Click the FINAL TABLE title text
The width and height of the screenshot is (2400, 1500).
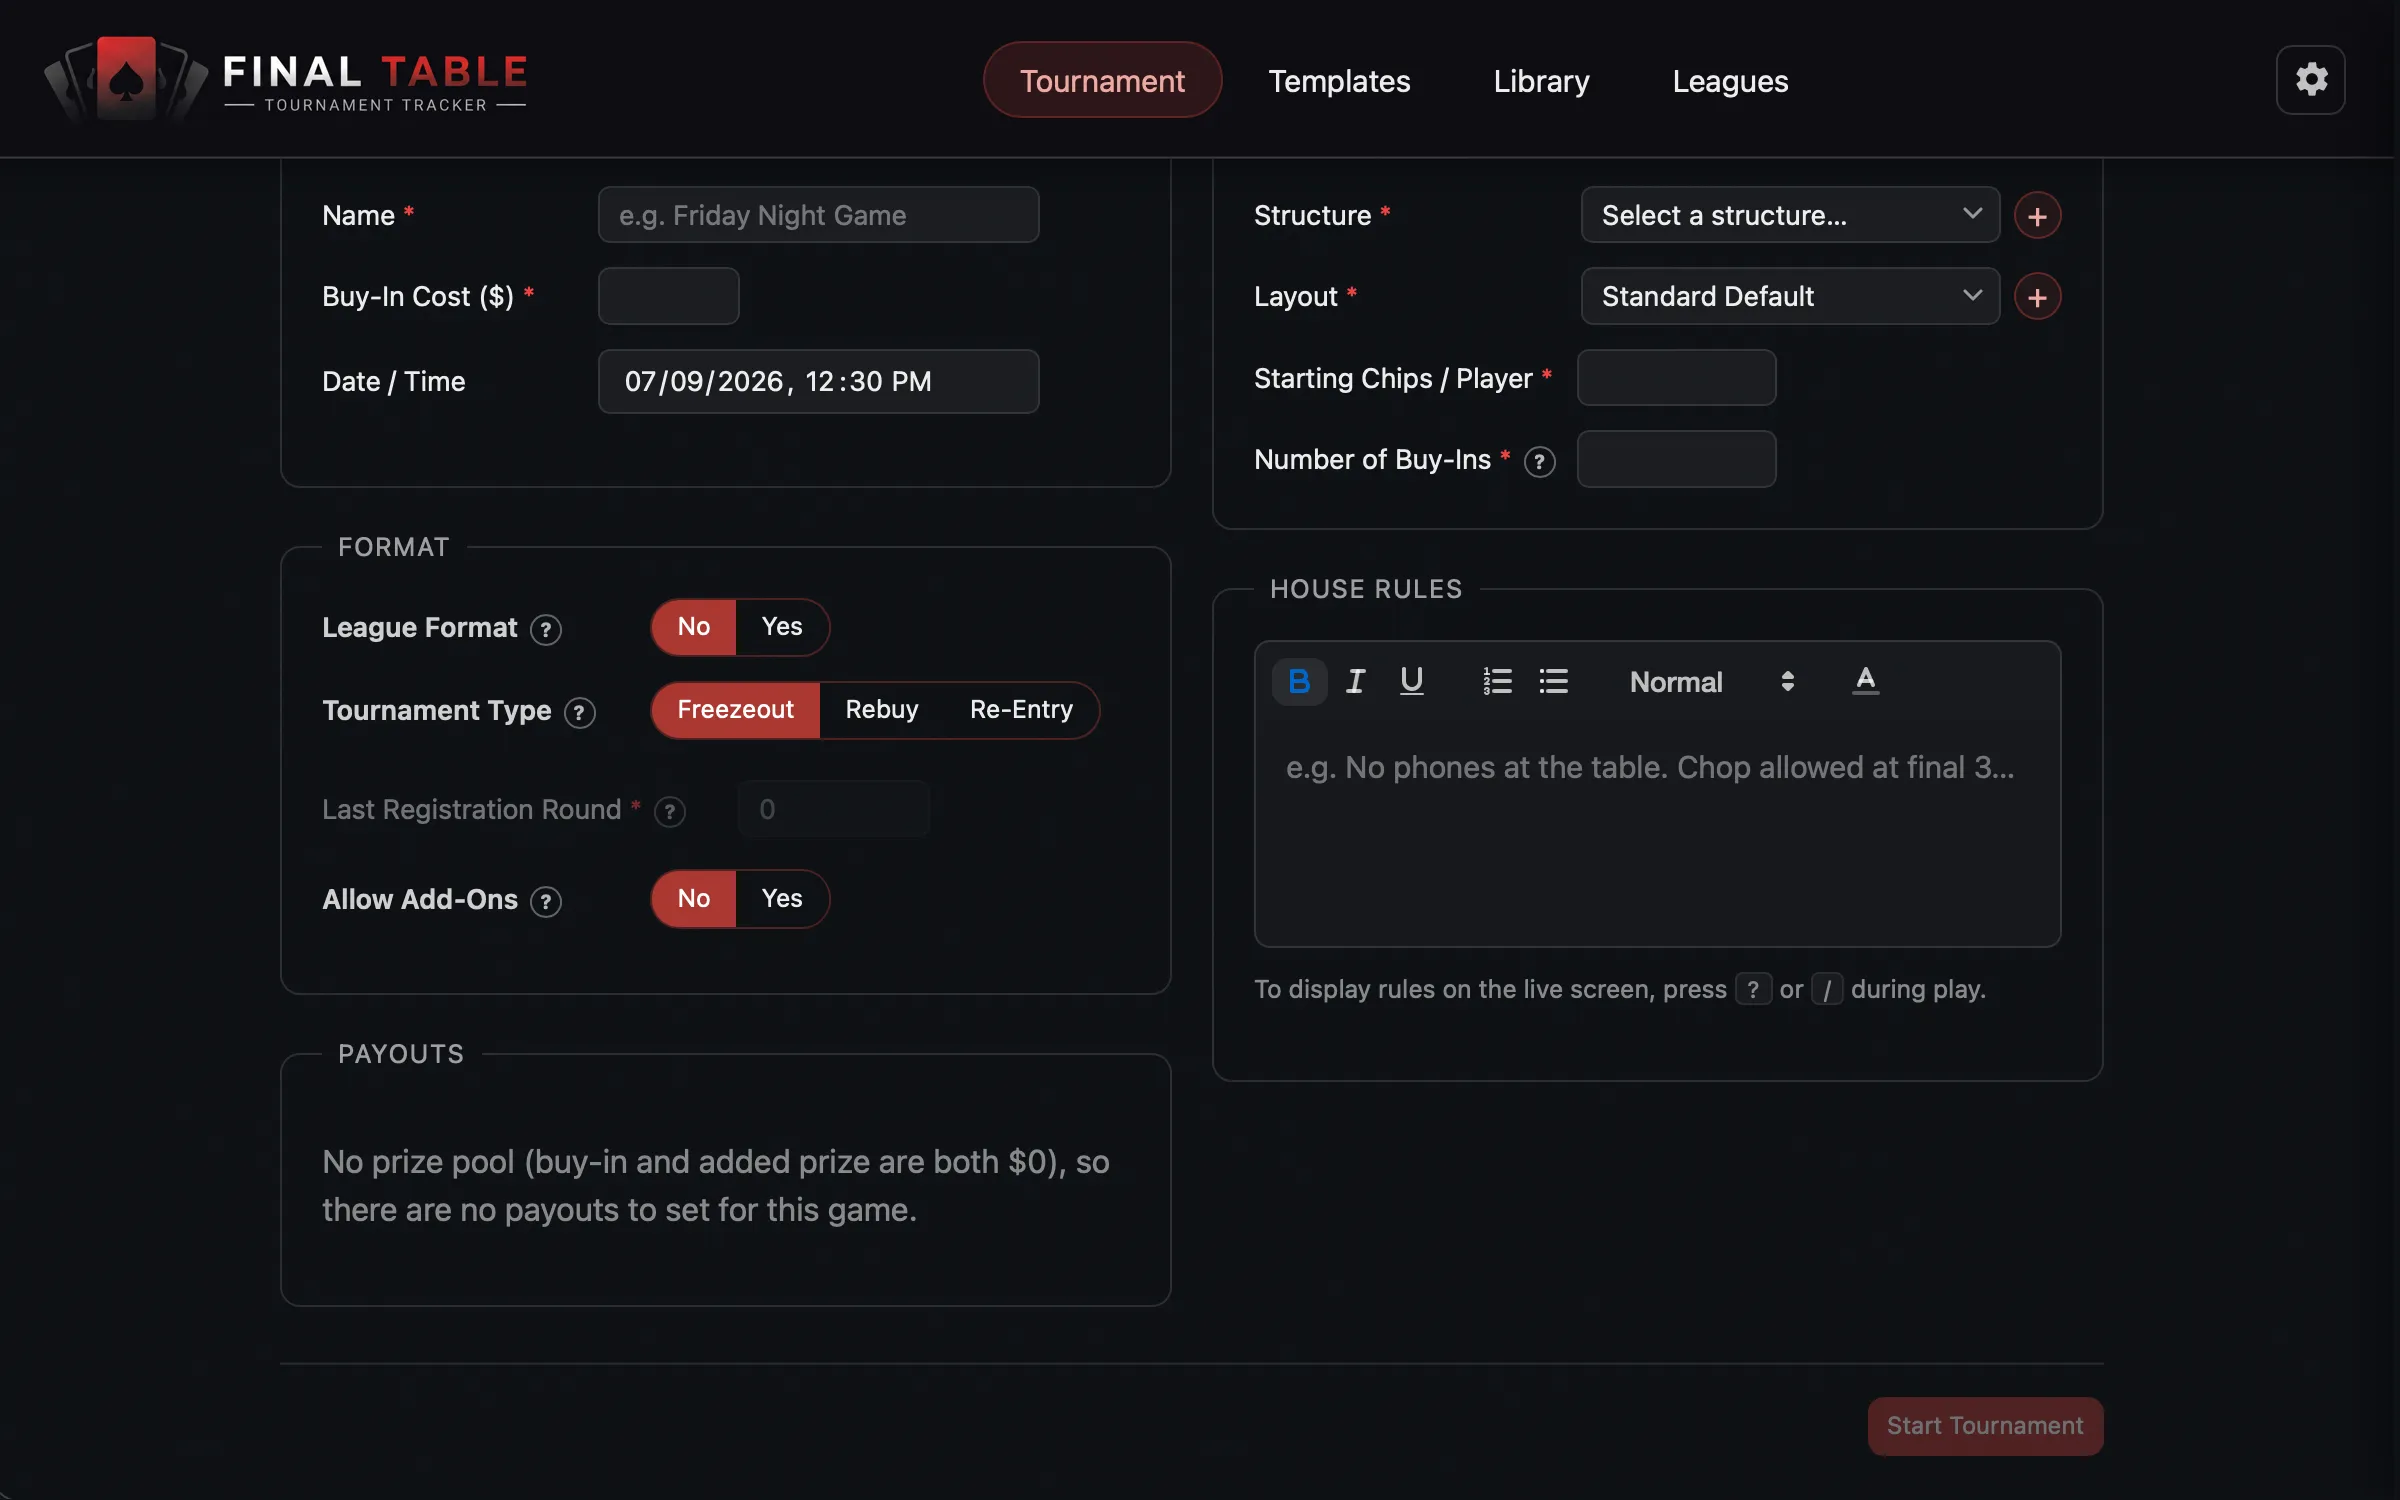click(x=375, y=72)
